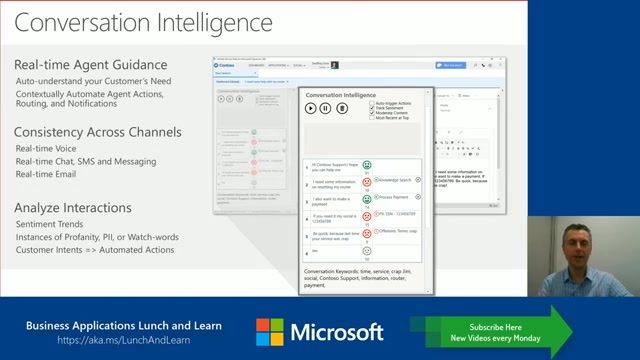The width and height of the screenshot is (640, 360).
Task: Click the red sad face scored 9
Action: pos(367,233)
